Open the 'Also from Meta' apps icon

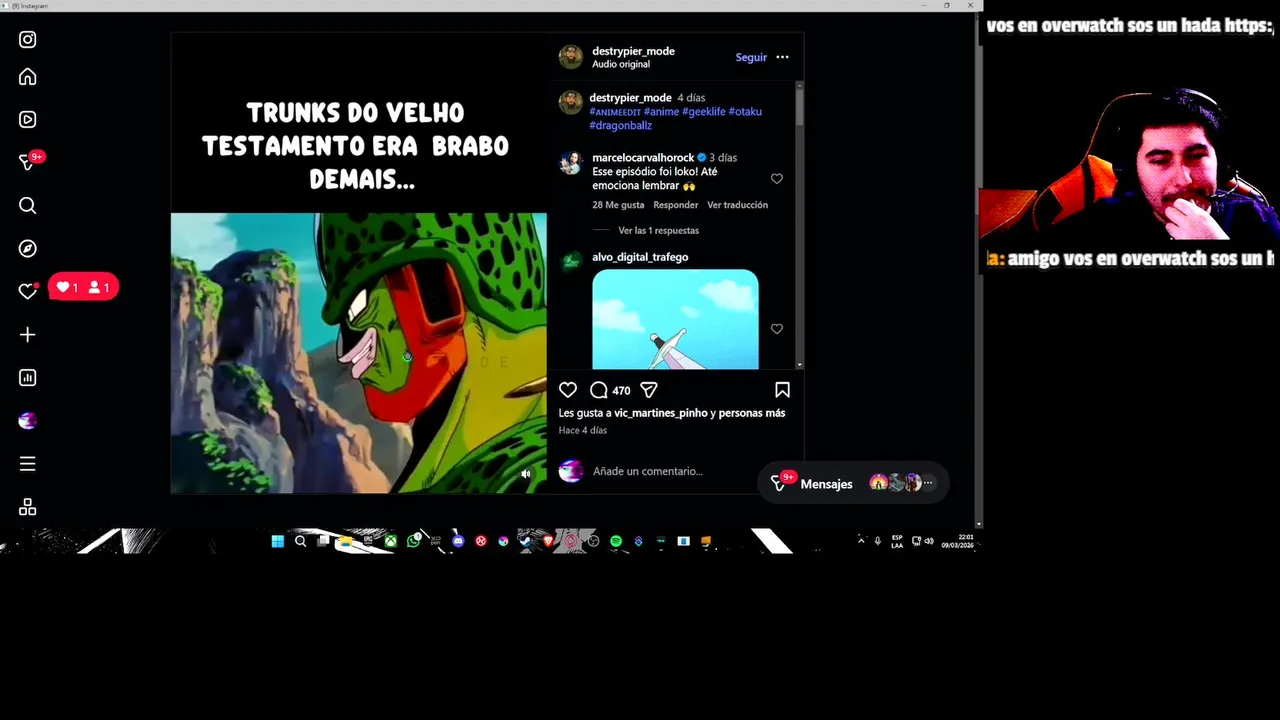28,507
